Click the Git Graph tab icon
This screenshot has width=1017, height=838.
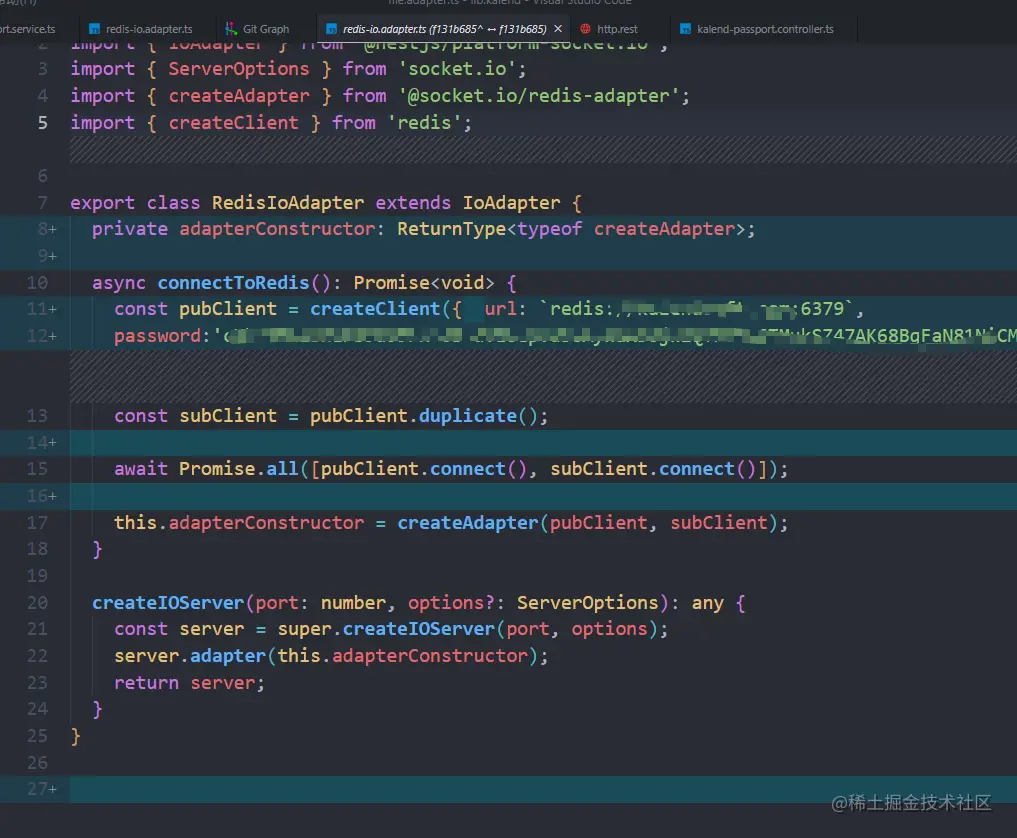(231, 29)
